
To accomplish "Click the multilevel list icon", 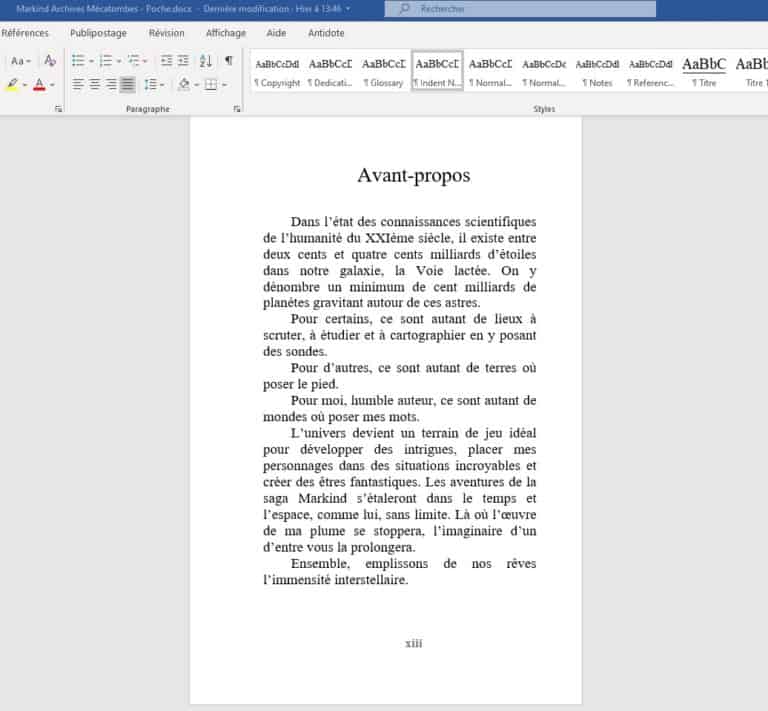I will 133,61.
